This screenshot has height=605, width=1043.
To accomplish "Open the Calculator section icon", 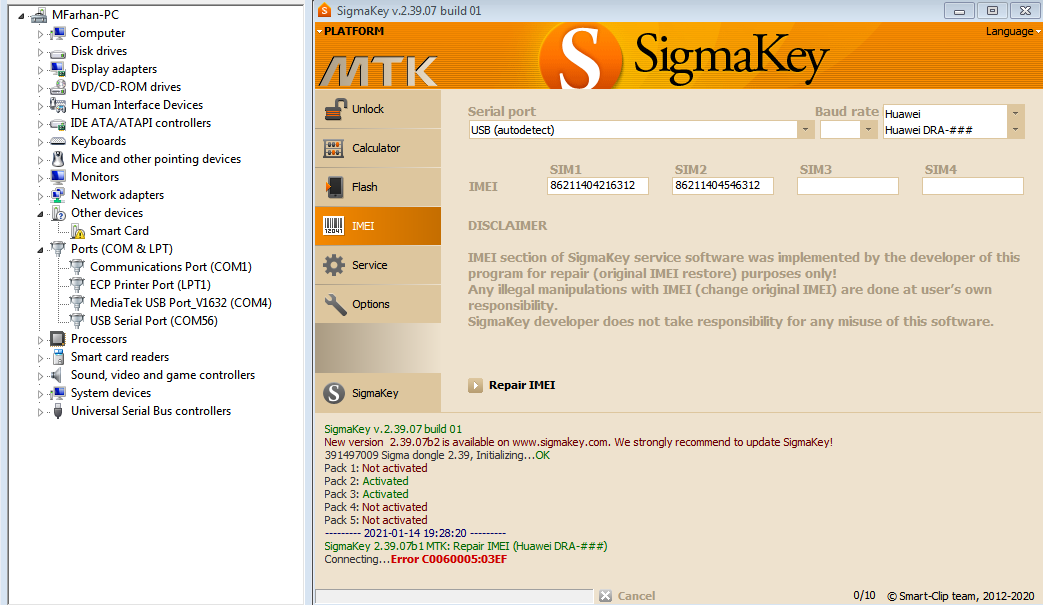I will (334, 148).
